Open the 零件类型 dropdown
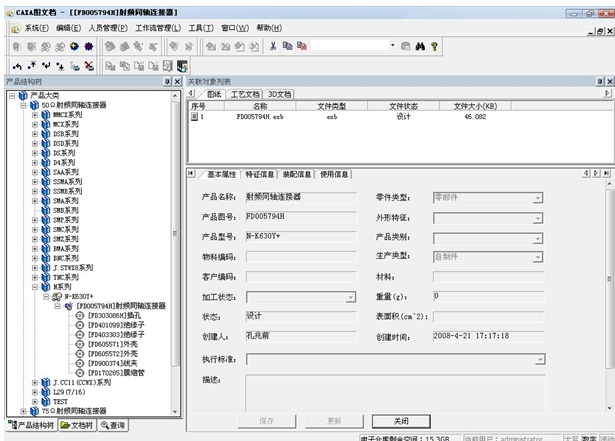Image resolution: width=615 pixels, height=441 pixels. tap(538, 197)
